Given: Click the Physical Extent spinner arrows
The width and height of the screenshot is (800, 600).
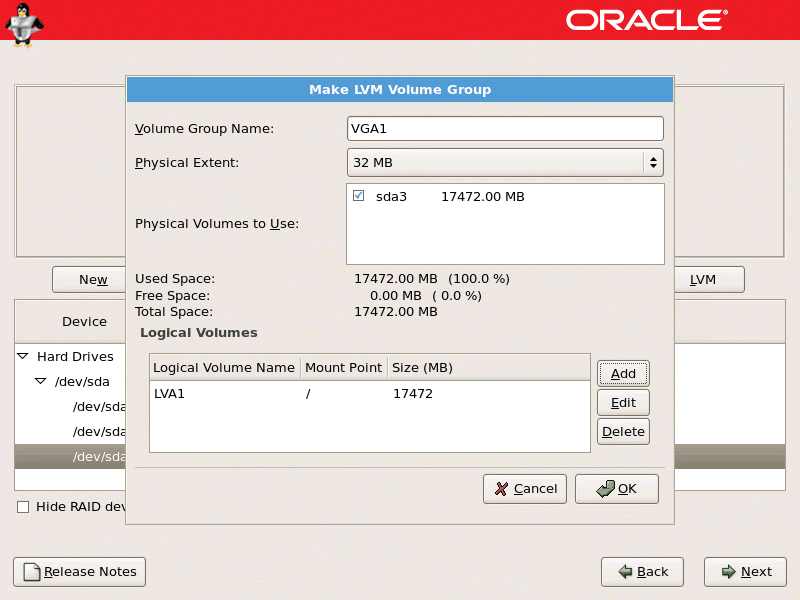Looking at the screenshot, I should coord(653,162).
